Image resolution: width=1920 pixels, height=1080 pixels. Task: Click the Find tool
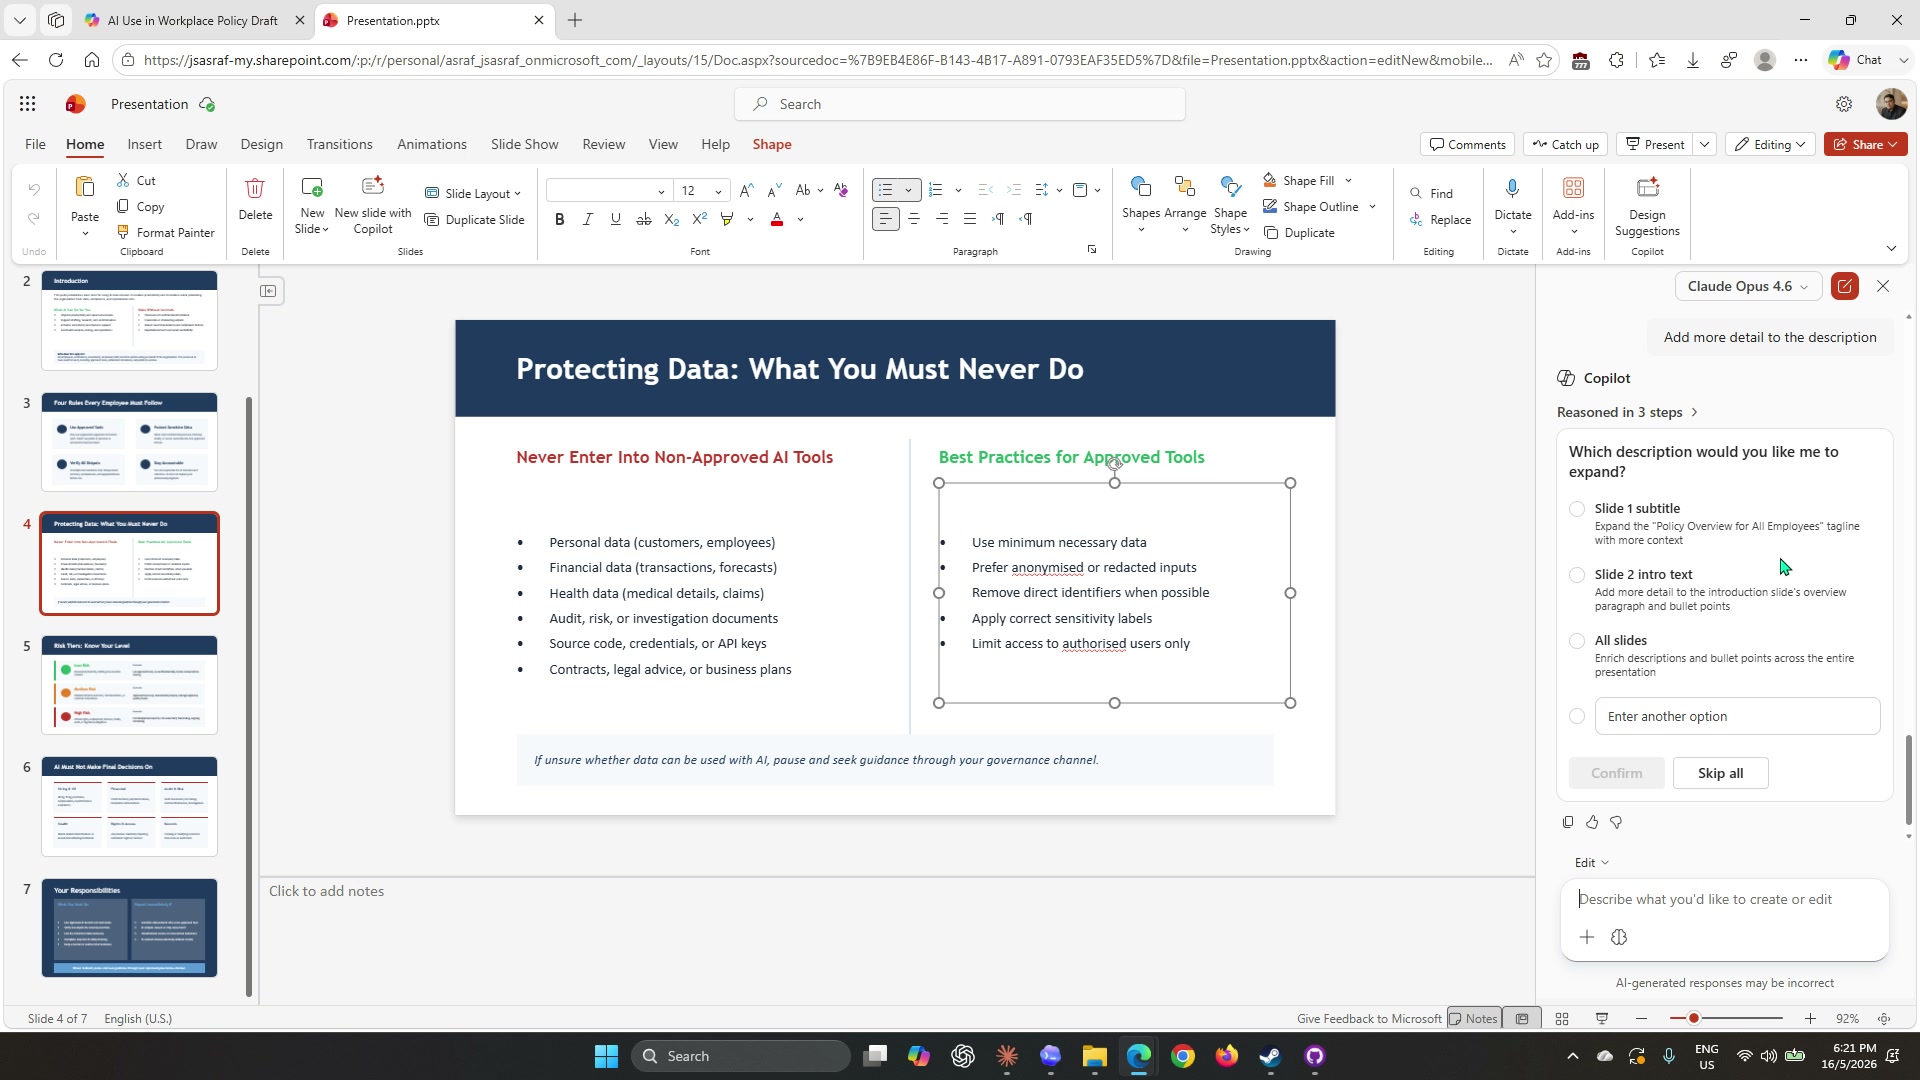point(1431,193)
